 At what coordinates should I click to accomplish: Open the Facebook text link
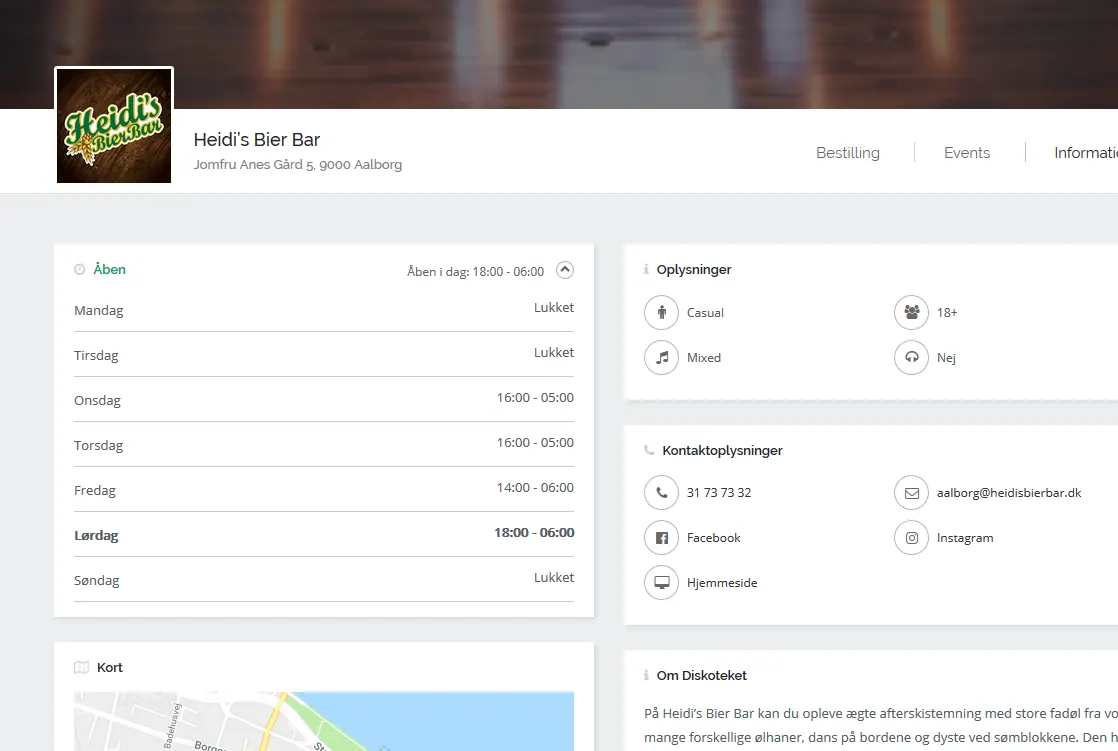click(713, 538)
